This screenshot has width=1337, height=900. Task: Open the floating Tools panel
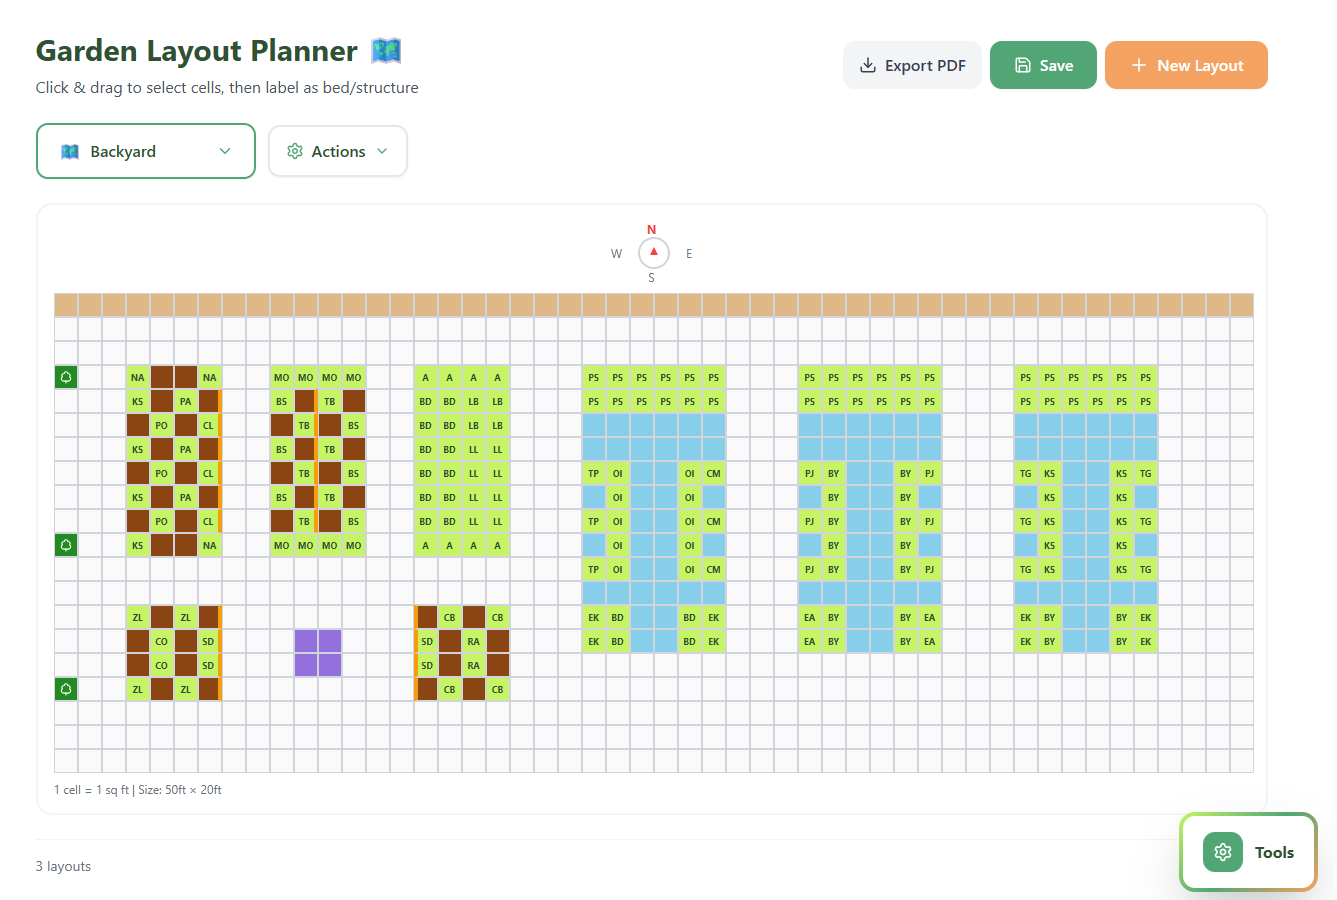click(1249, 852)
